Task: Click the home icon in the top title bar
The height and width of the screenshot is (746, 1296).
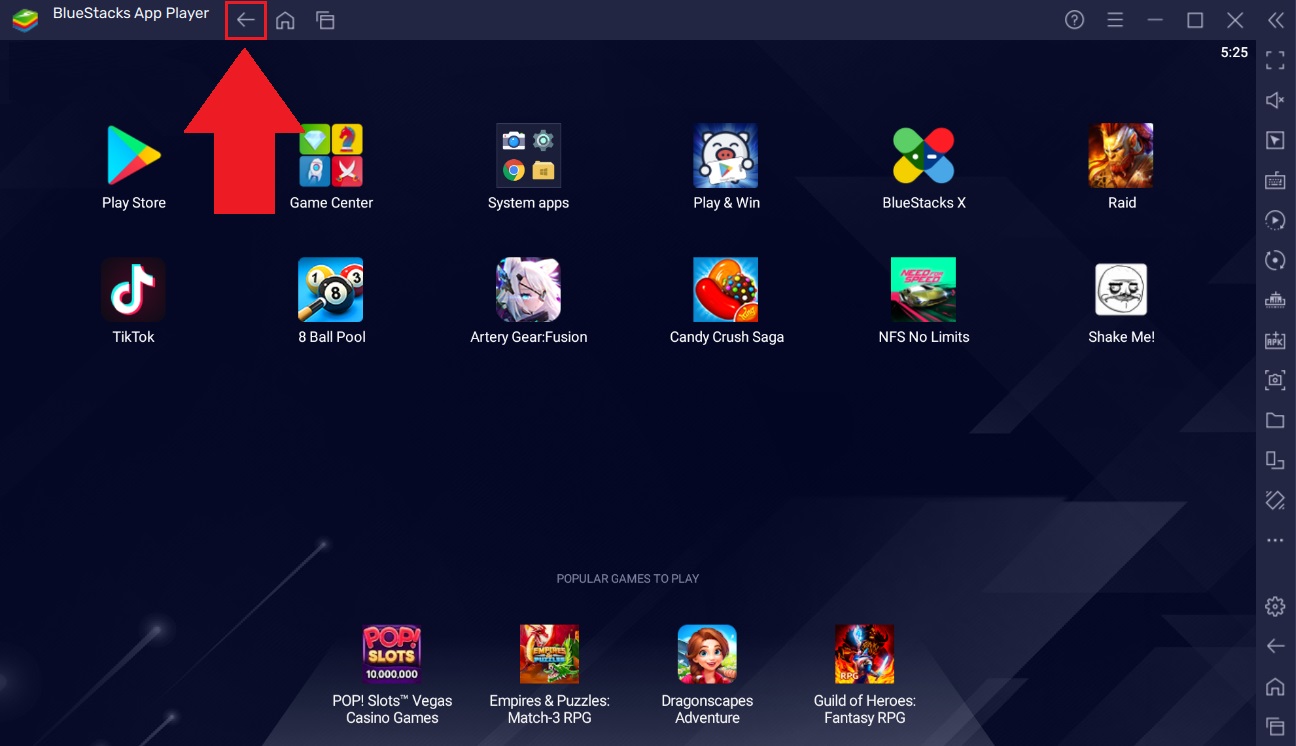Action: pyautogui.click(x=285, y=21)
